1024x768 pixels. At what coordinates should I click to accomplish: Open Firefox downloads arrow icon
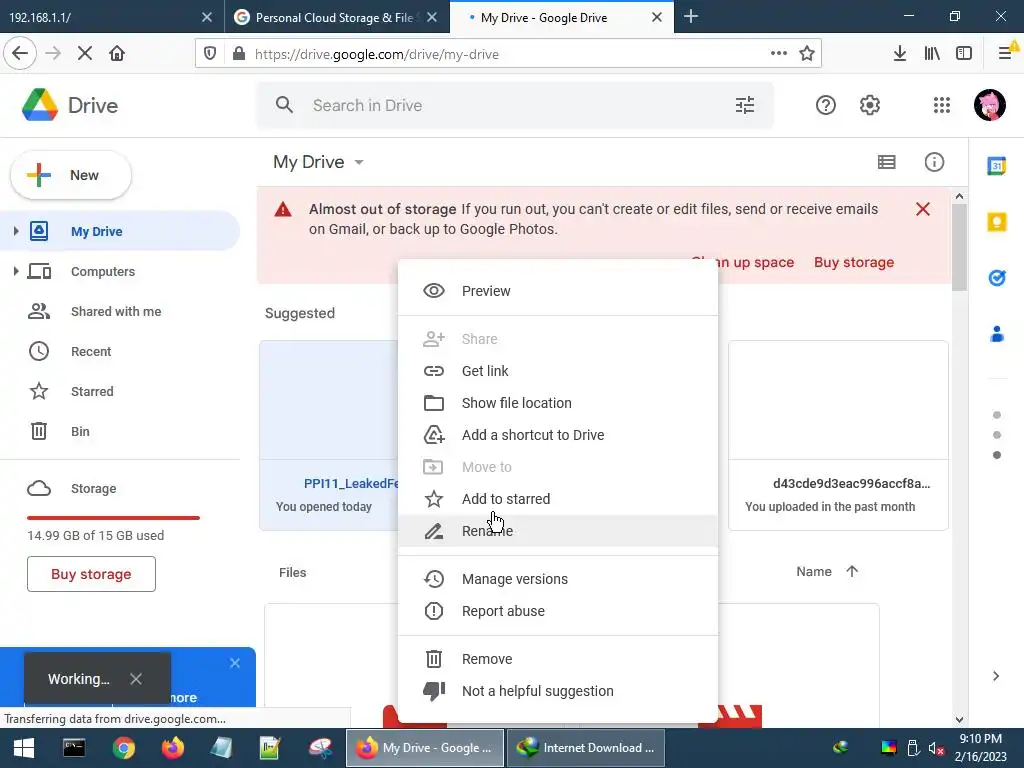(899, 54)
